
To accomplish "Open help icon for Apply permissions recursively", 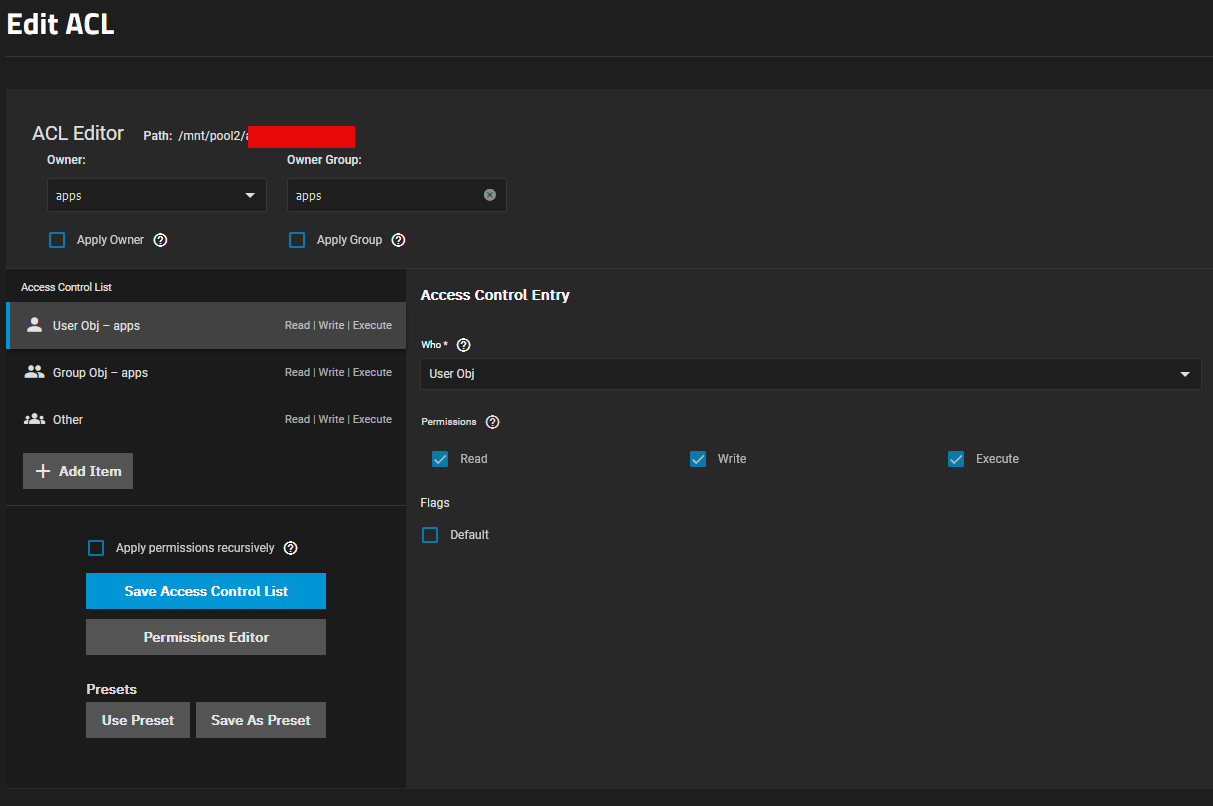I will coord(290,548).
